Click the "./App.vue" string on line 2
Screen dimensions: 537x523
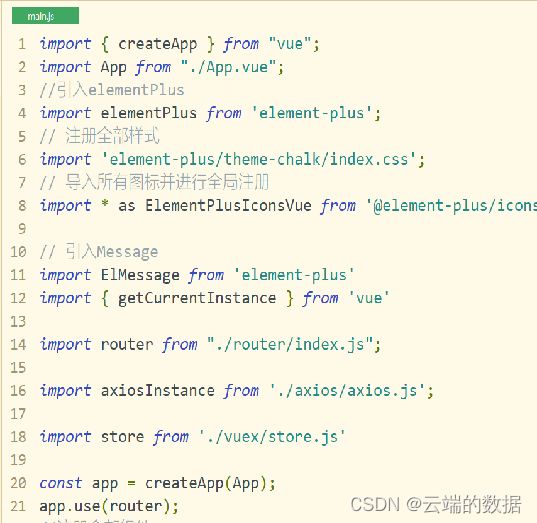click(x=228, y=67)
